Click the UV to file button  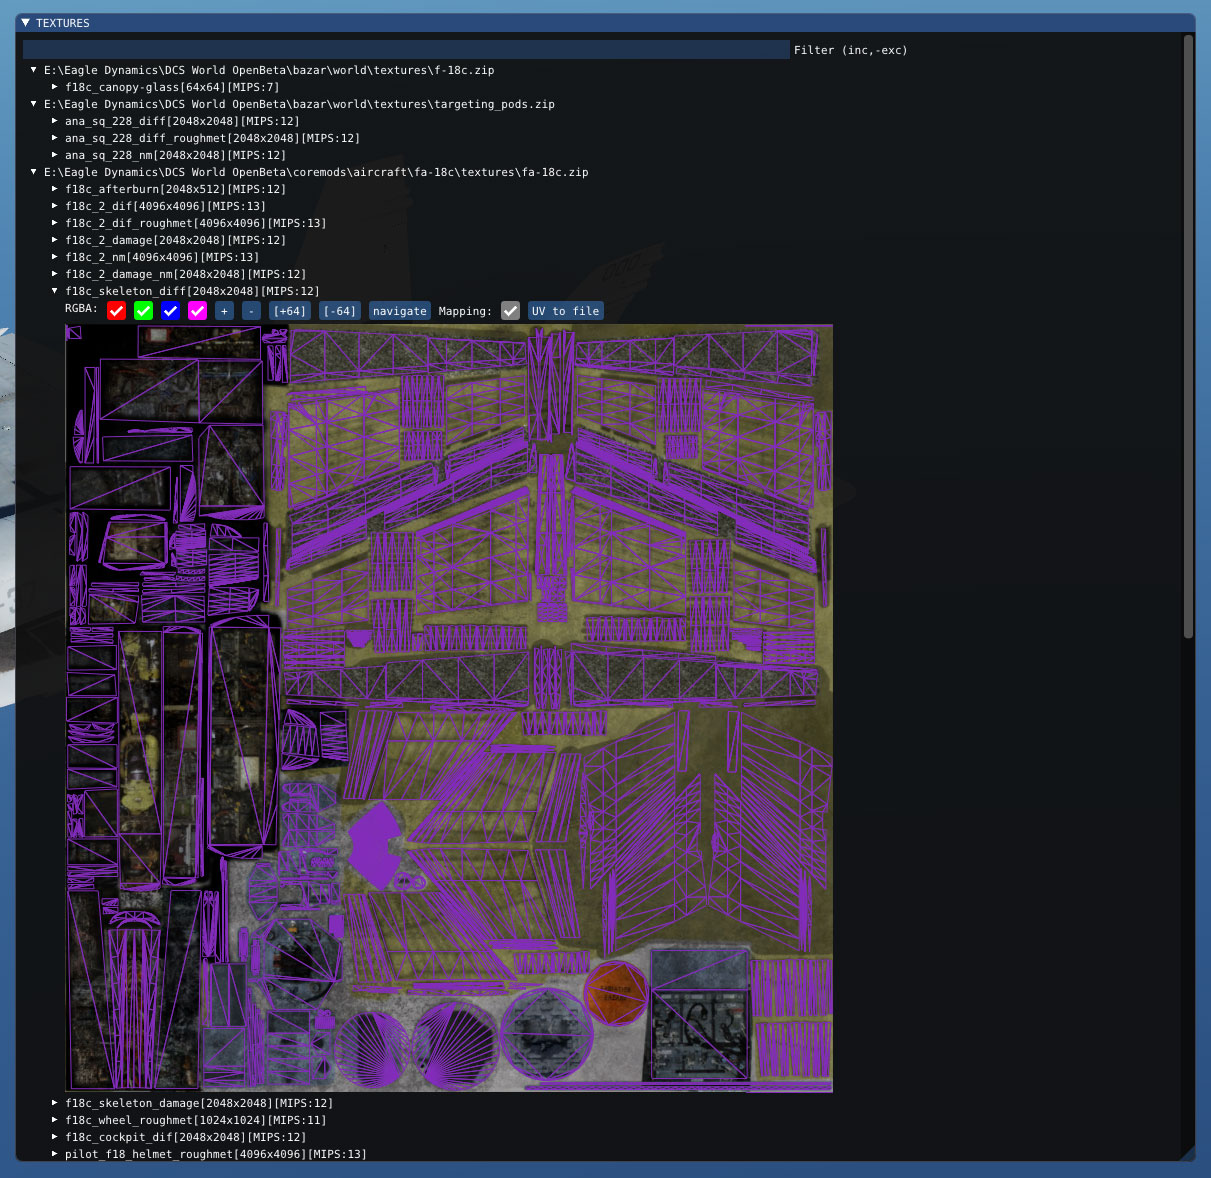[565, 311]
